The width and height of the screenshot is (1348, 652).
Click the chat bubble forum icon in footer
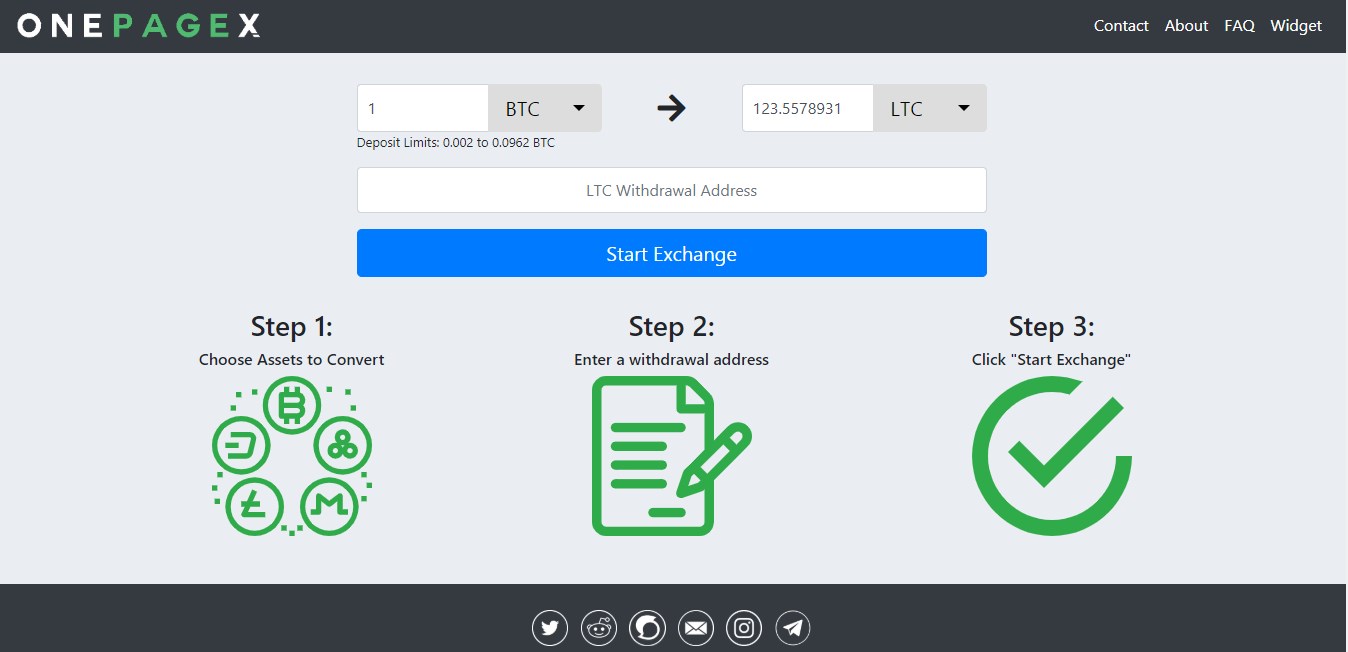click(647, 628)
